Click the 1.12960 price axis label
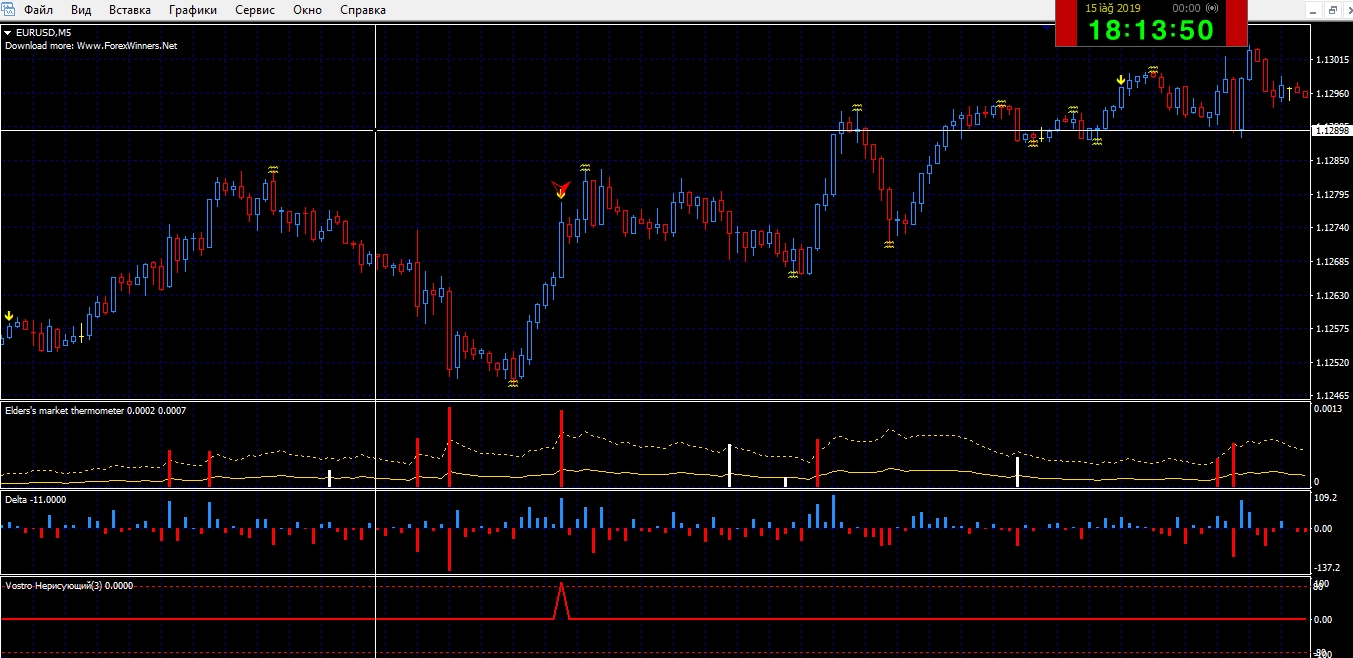1353x658 pixels. (1331, 94)
